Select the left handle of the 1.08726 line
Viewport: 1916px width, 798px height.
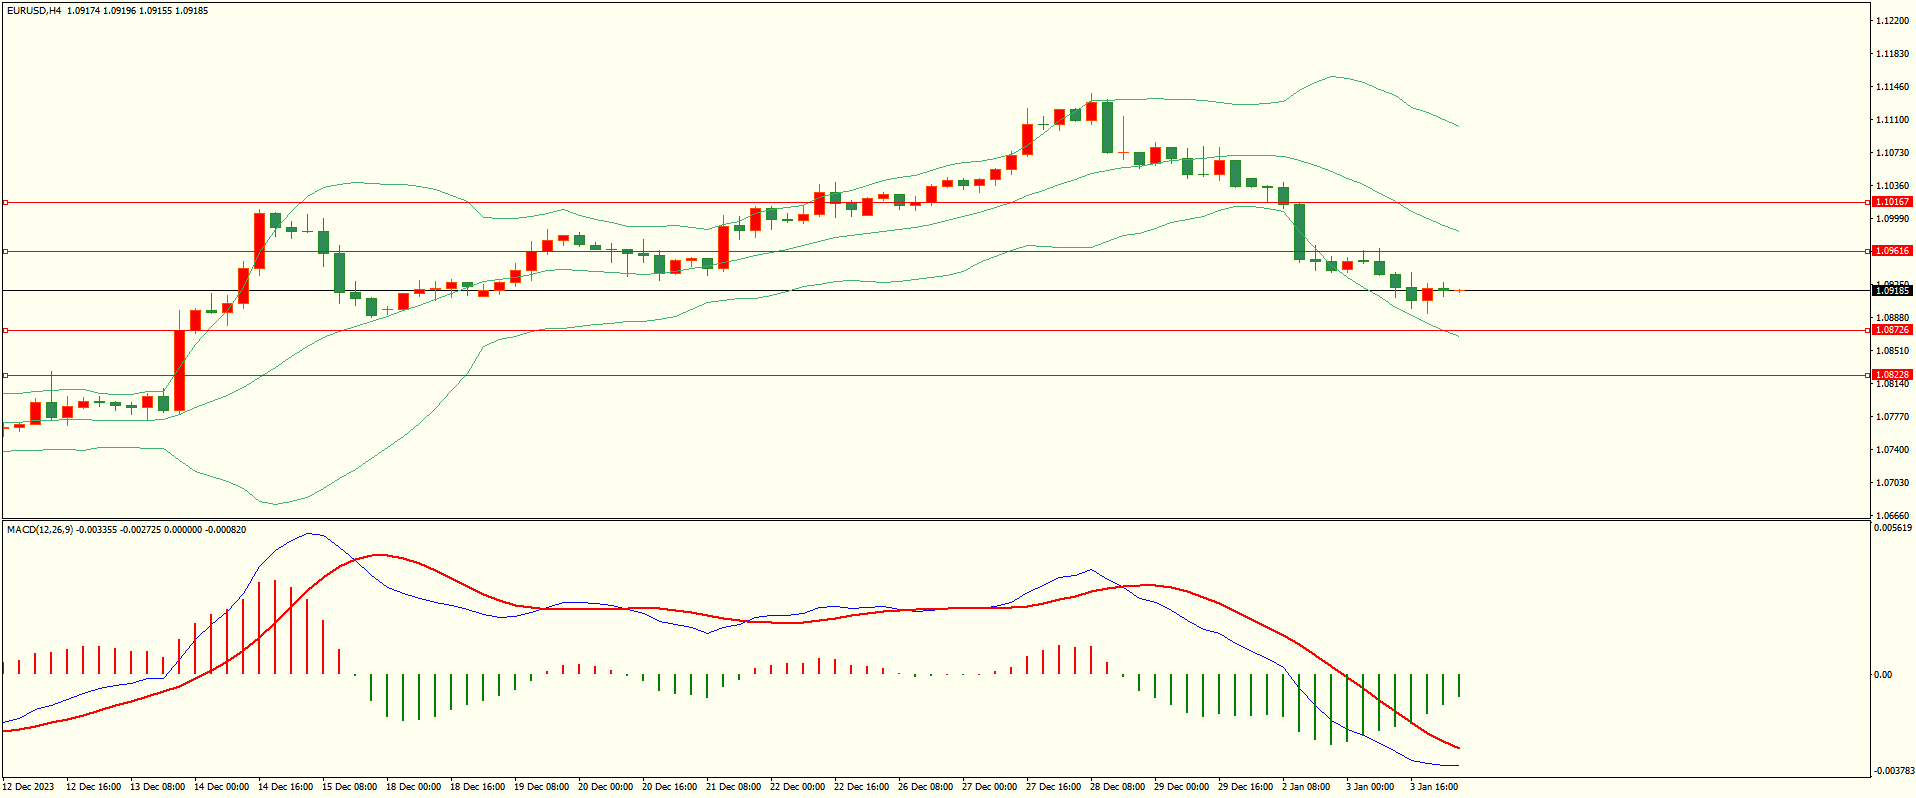tap(5, 330)
